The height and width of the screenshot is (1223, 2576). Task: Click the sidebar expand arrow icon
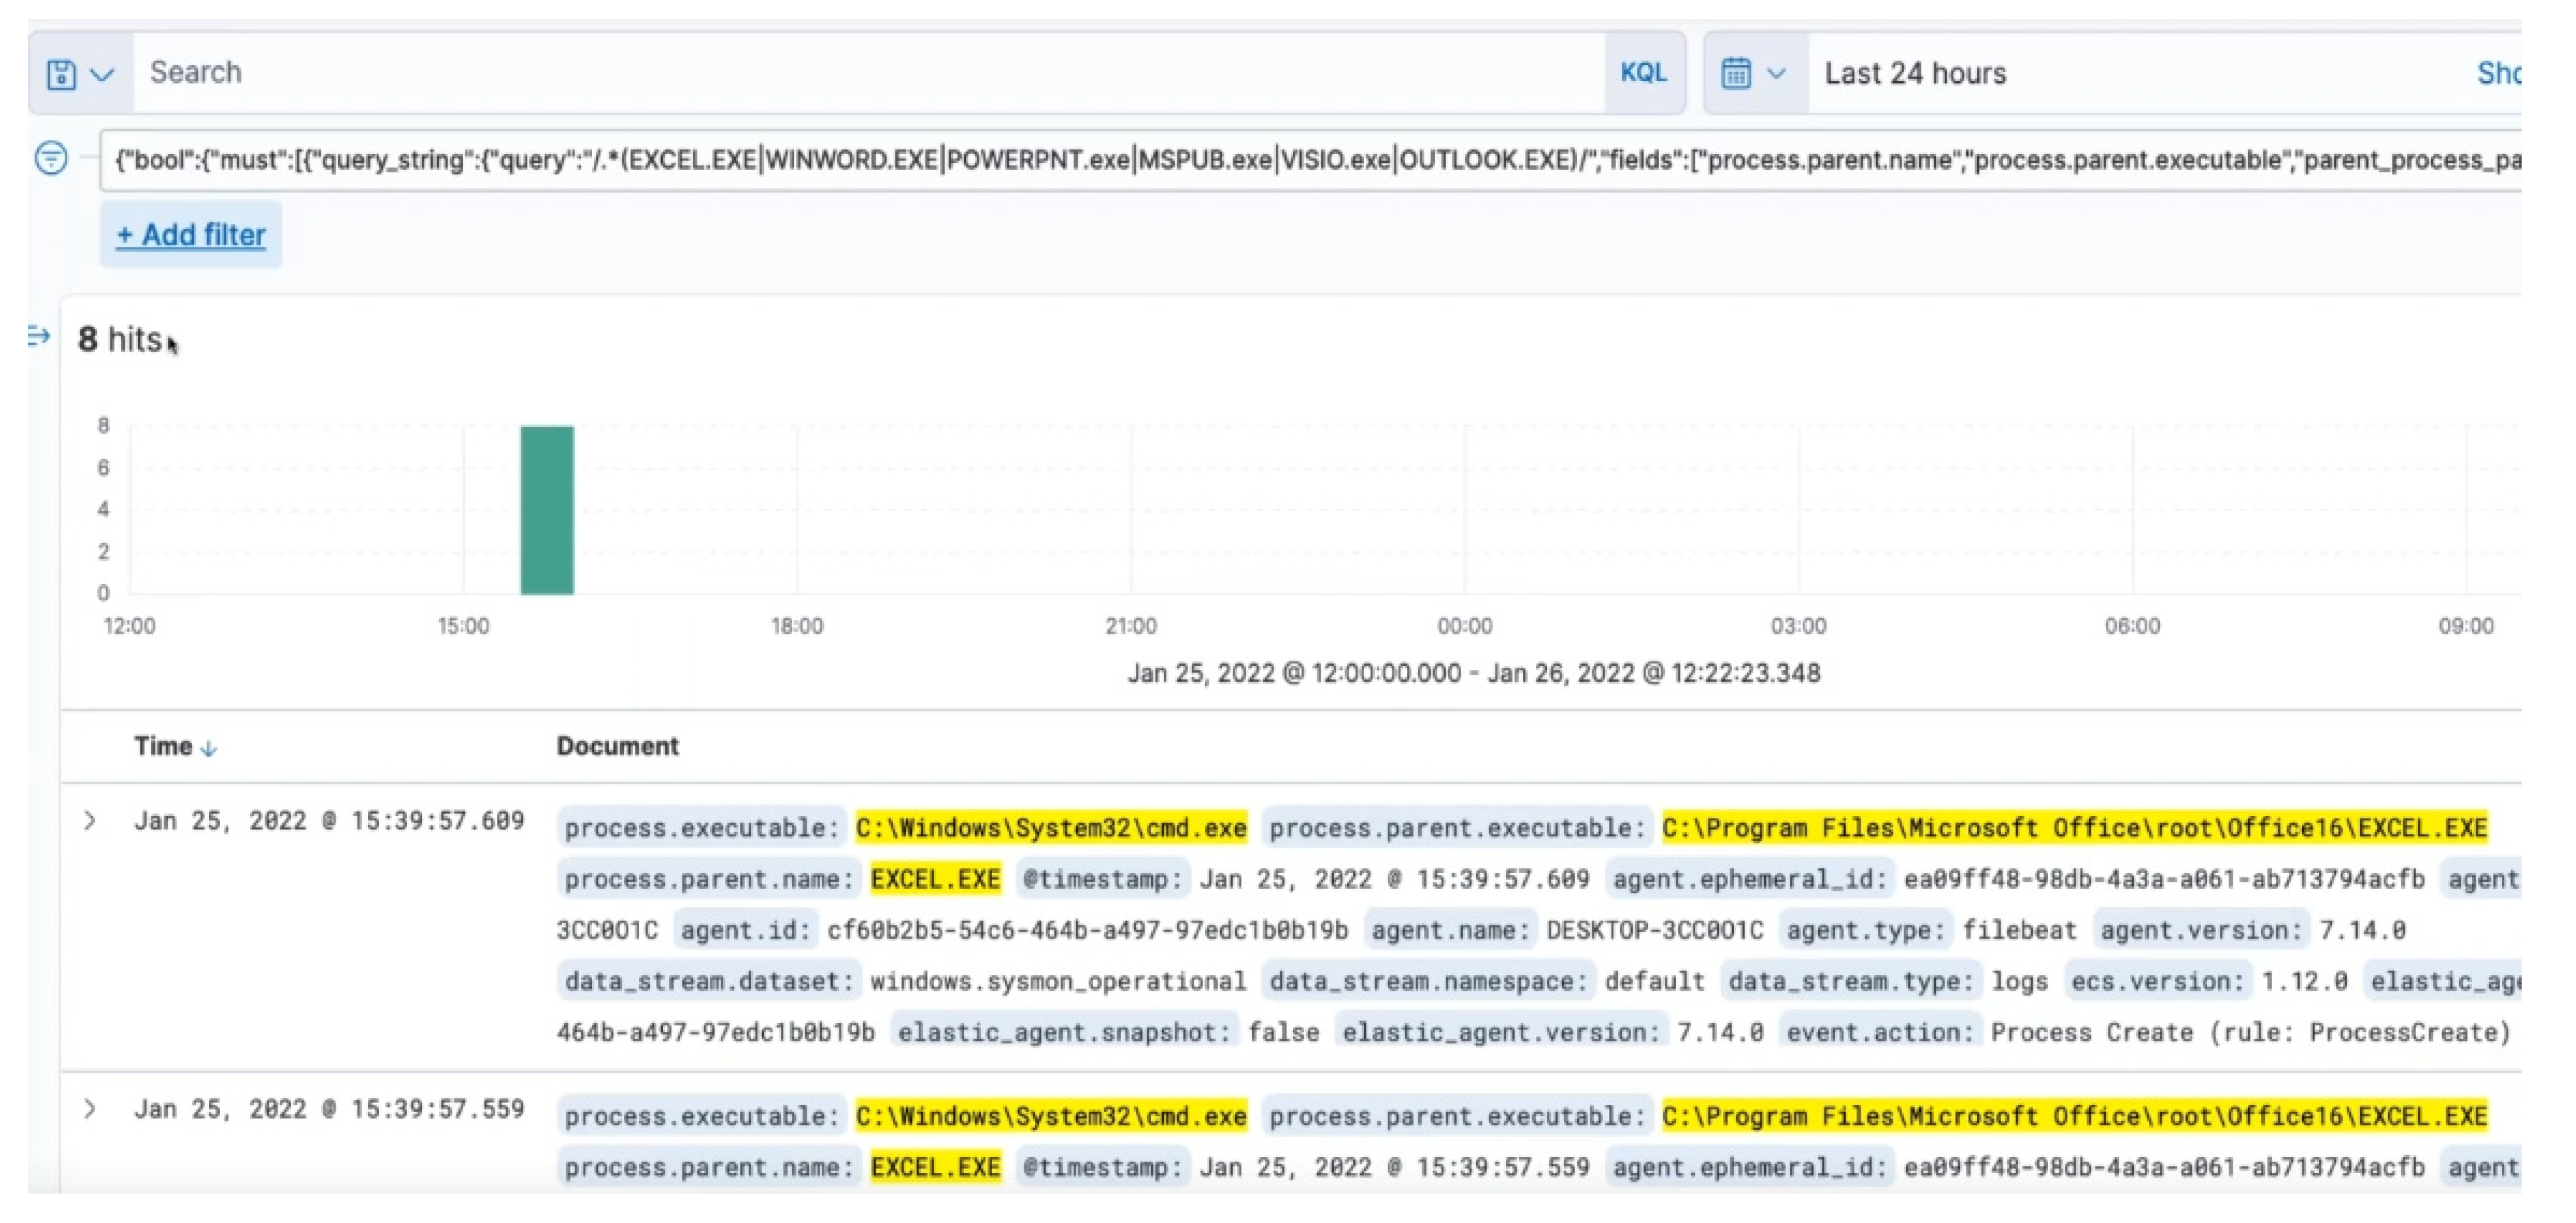(39, 336)
